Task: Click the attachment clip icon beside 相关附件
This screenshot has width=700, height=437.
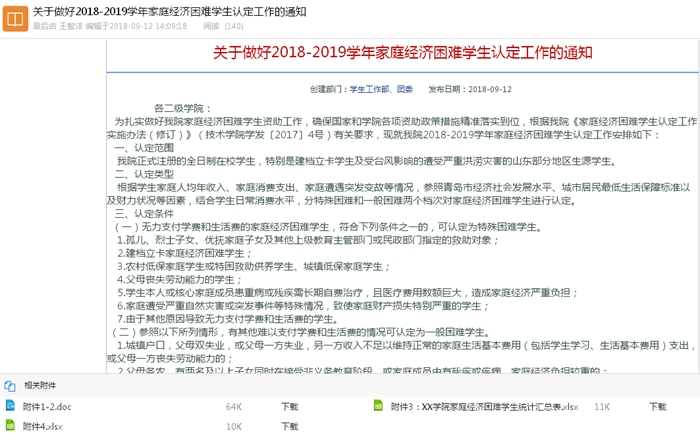Action: pos(10,386)
